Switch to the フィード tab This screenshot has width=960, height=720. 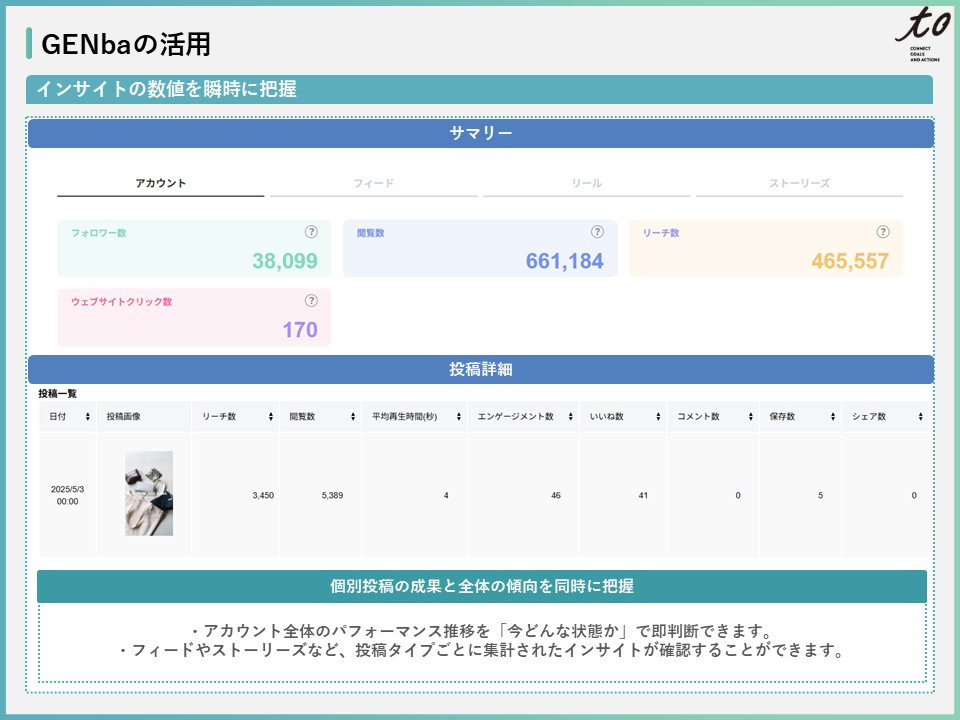tap(374, 184)
